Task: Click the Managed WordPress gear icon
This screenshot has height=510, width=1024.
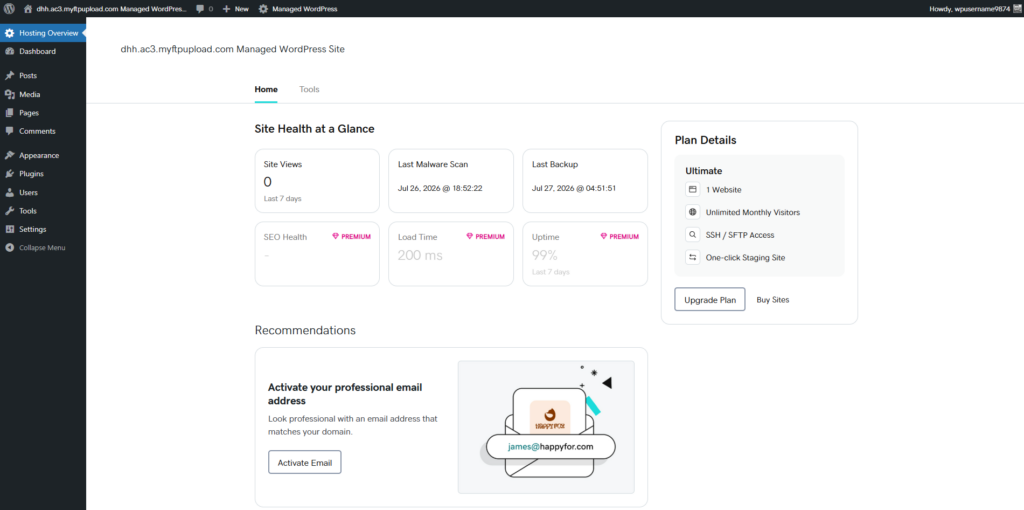Action: click(263, 9)
